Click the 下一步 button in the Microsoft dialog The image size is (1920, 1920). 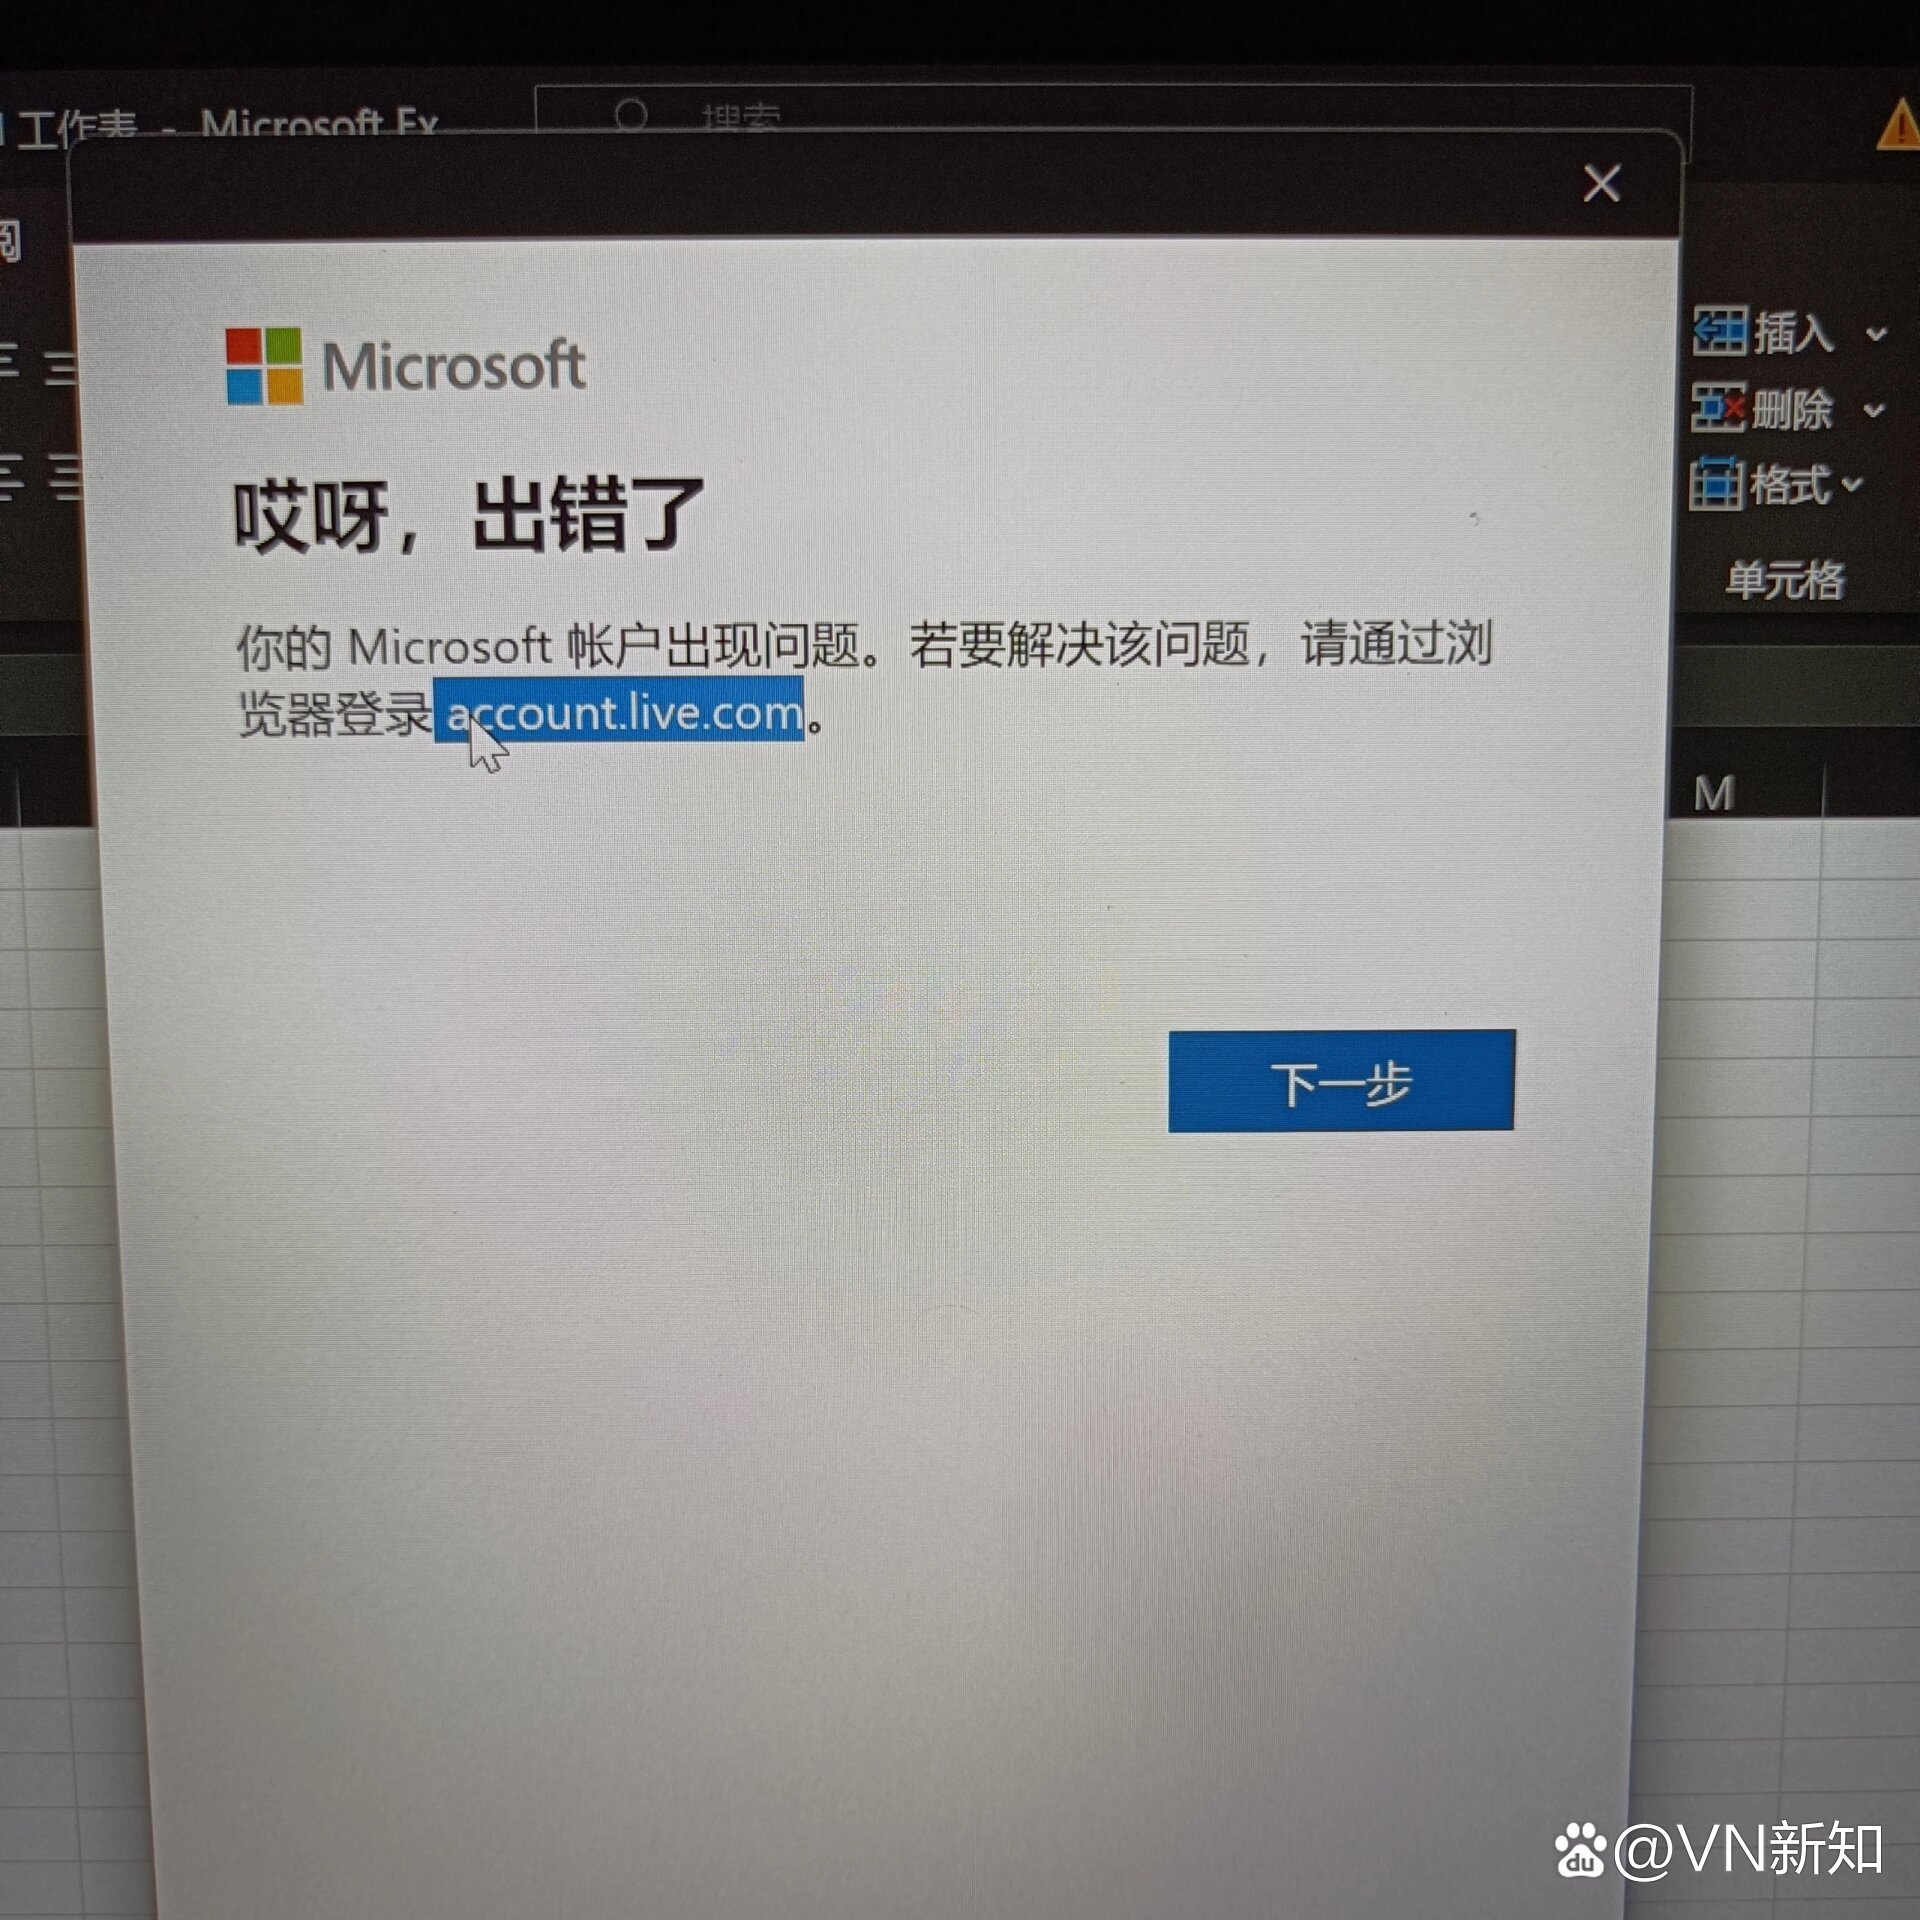click(x=1341, y=1081)
